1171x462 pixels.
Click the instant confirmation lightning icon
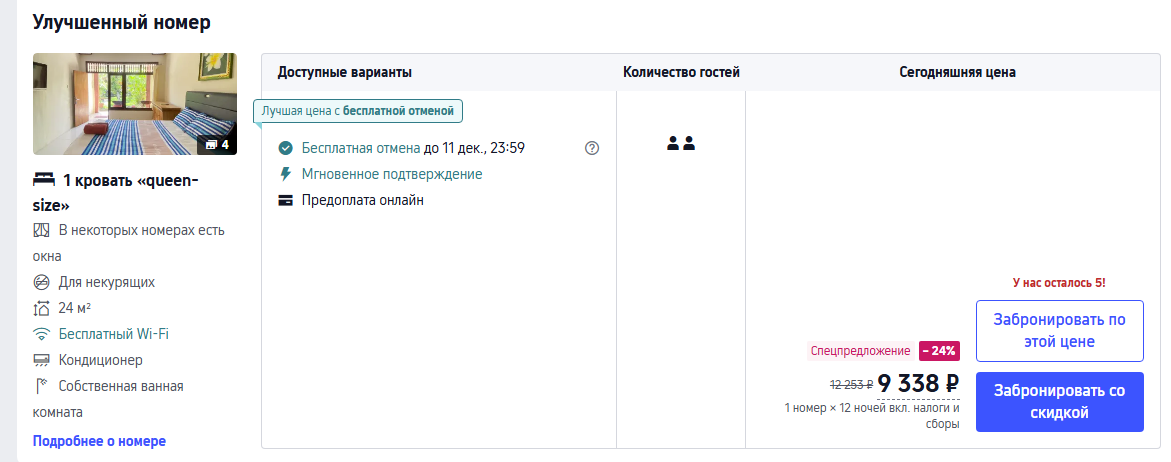[x=285, y=174]
